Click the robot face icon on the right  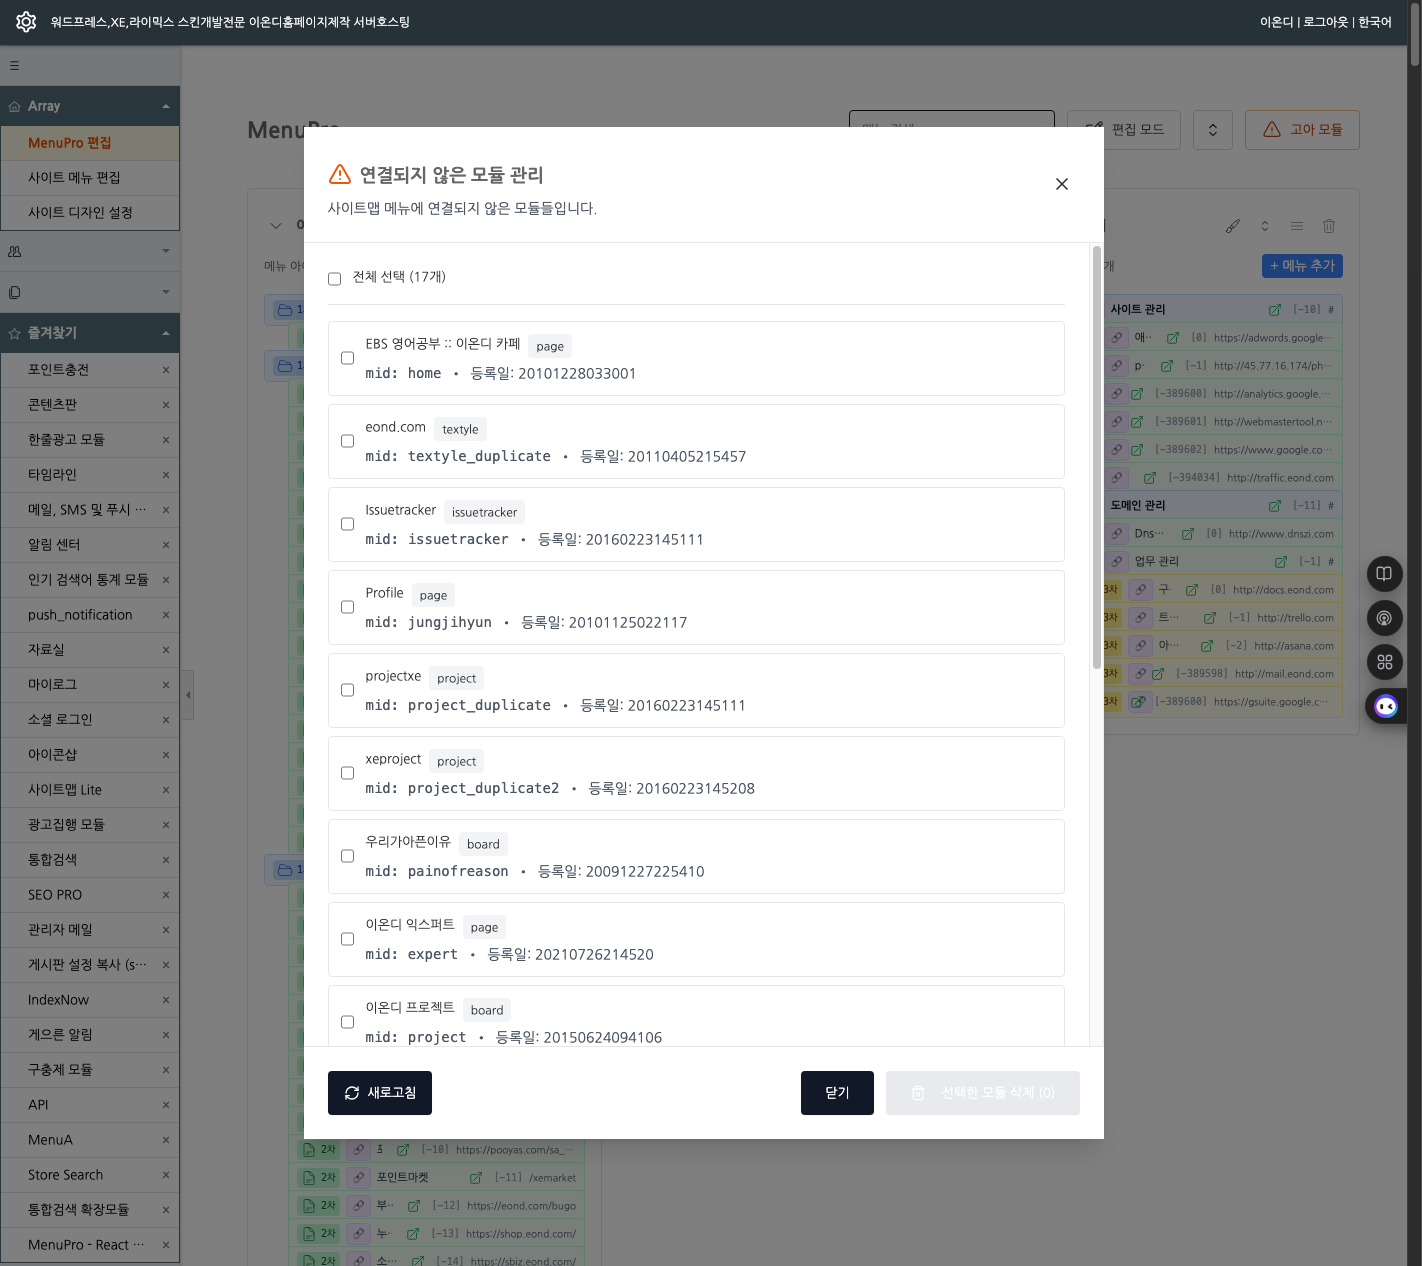1385,707
